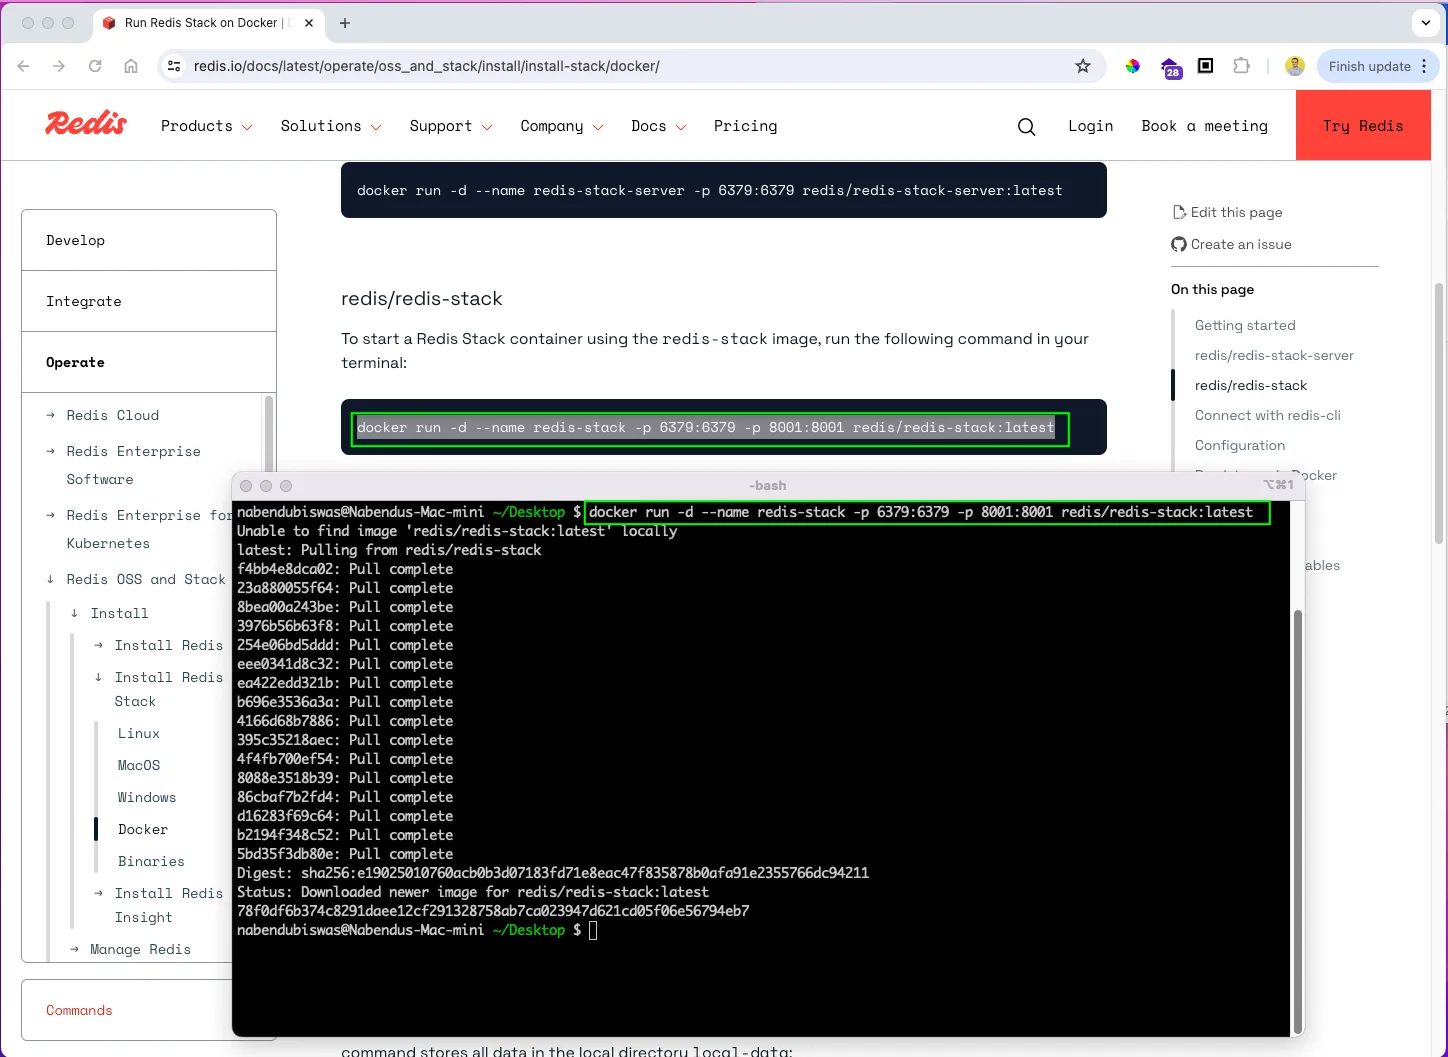The image size is (1448, 1057).
Task: Open the Integrate sidebar section
Action: (149, 301)
